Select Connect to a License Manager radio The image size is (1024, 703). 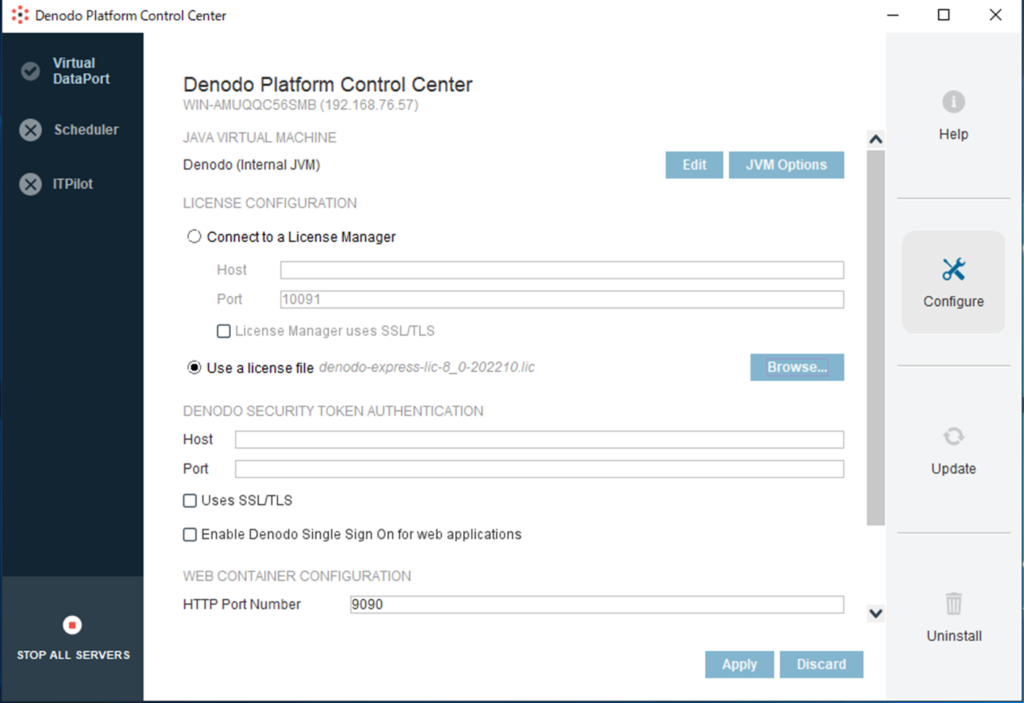click(195, 237)
